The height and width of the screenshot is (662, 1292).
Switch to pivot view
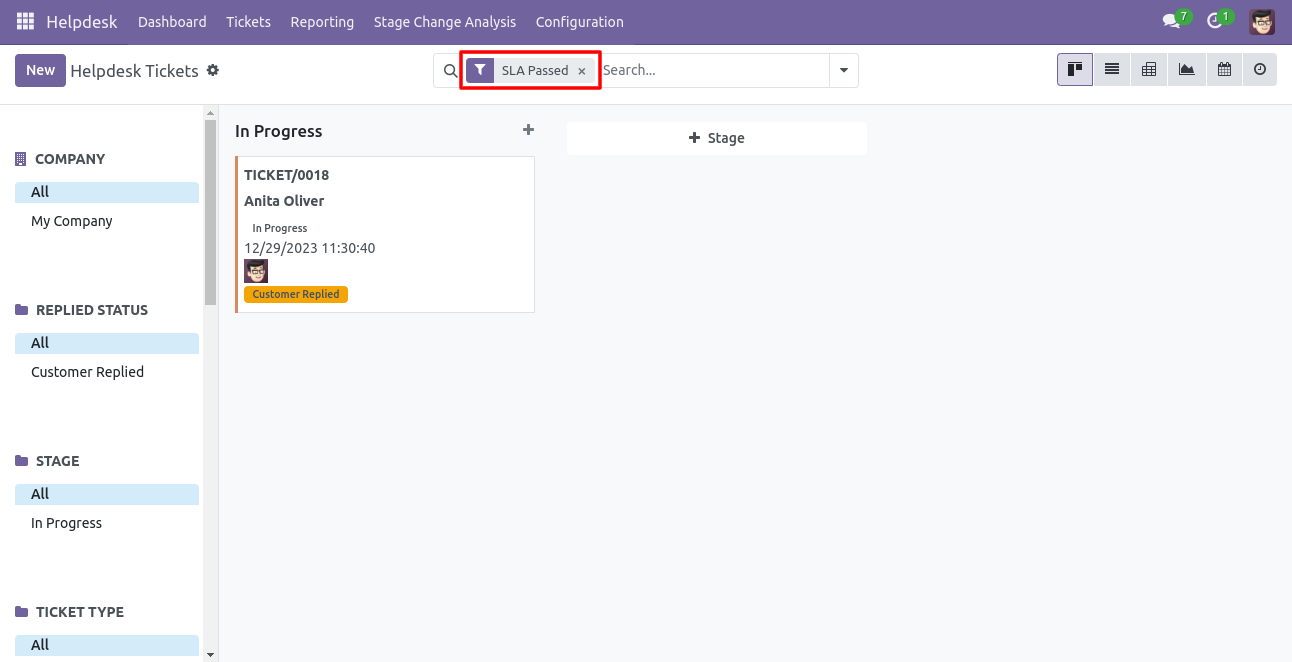[1149, 69]
